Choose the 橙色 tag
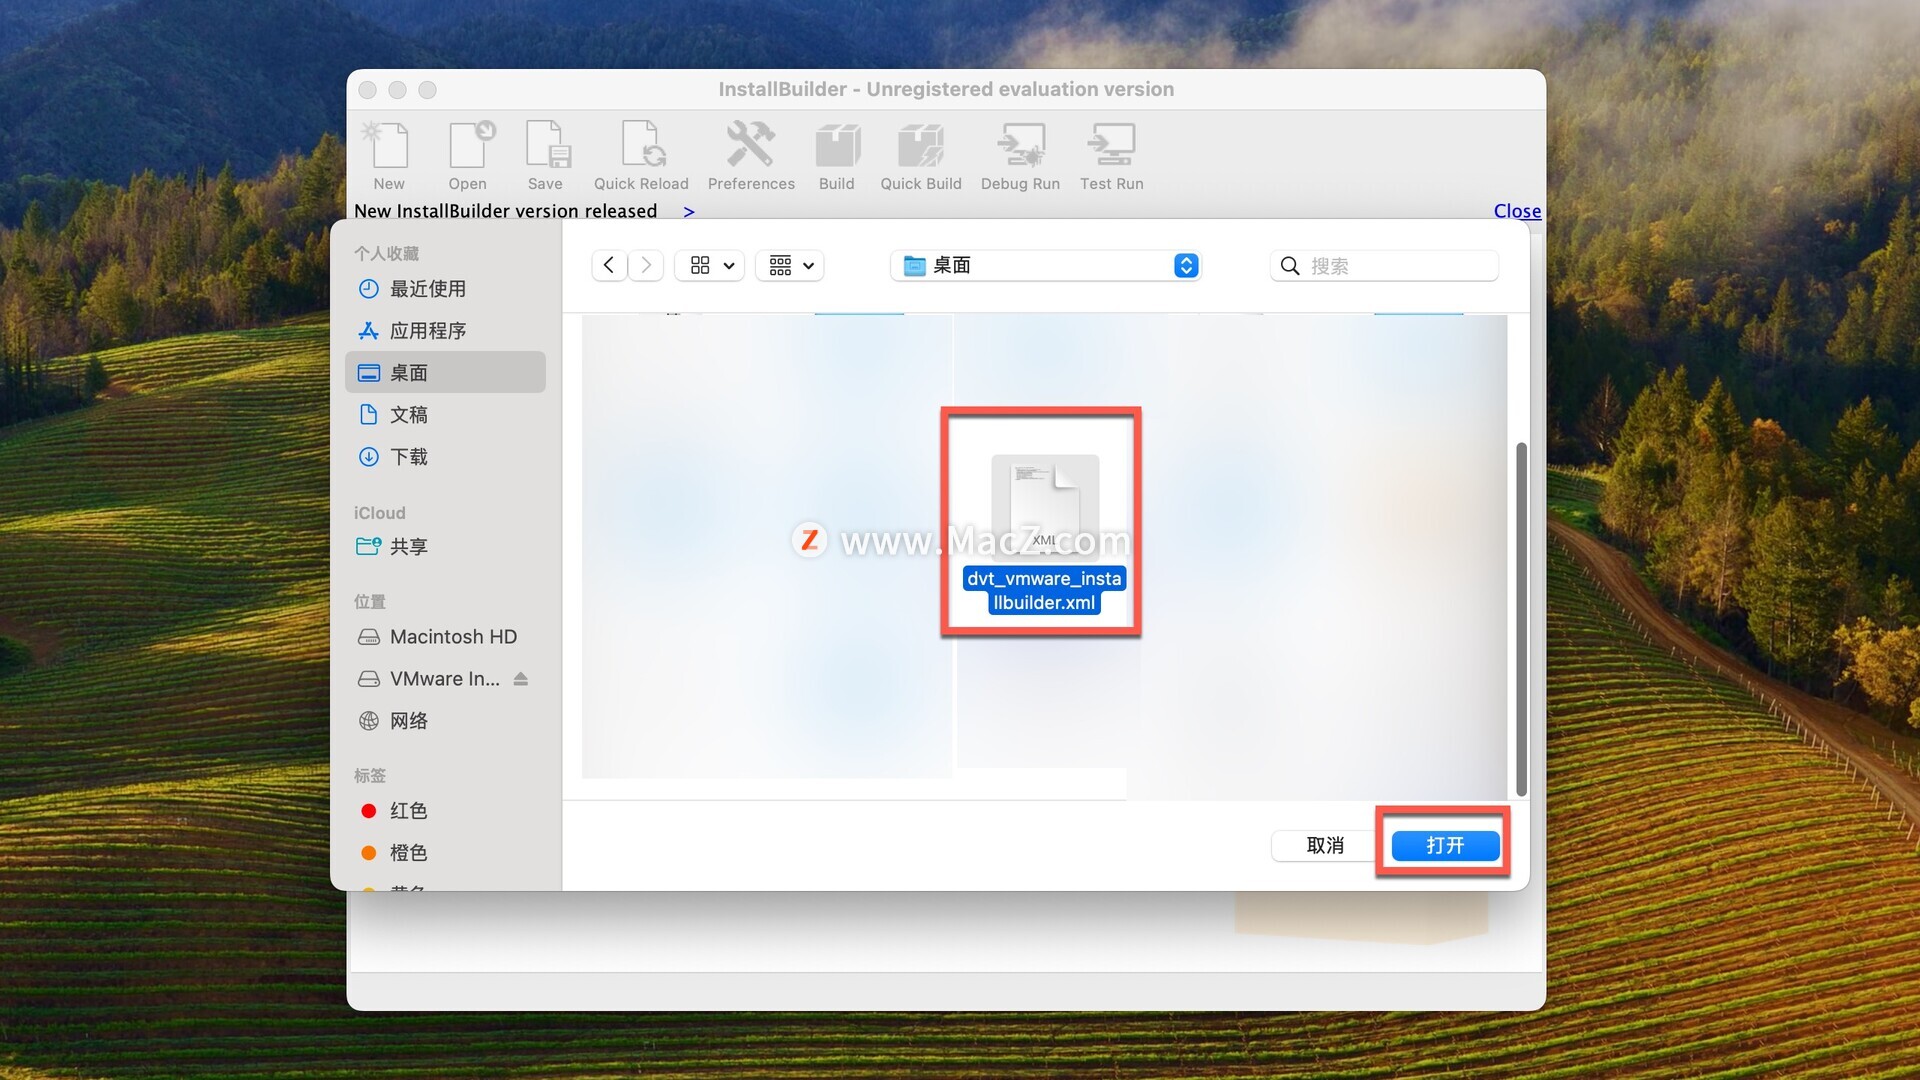The height and width of the screenshot is (1080, 1920). click(x=445, y=853)
